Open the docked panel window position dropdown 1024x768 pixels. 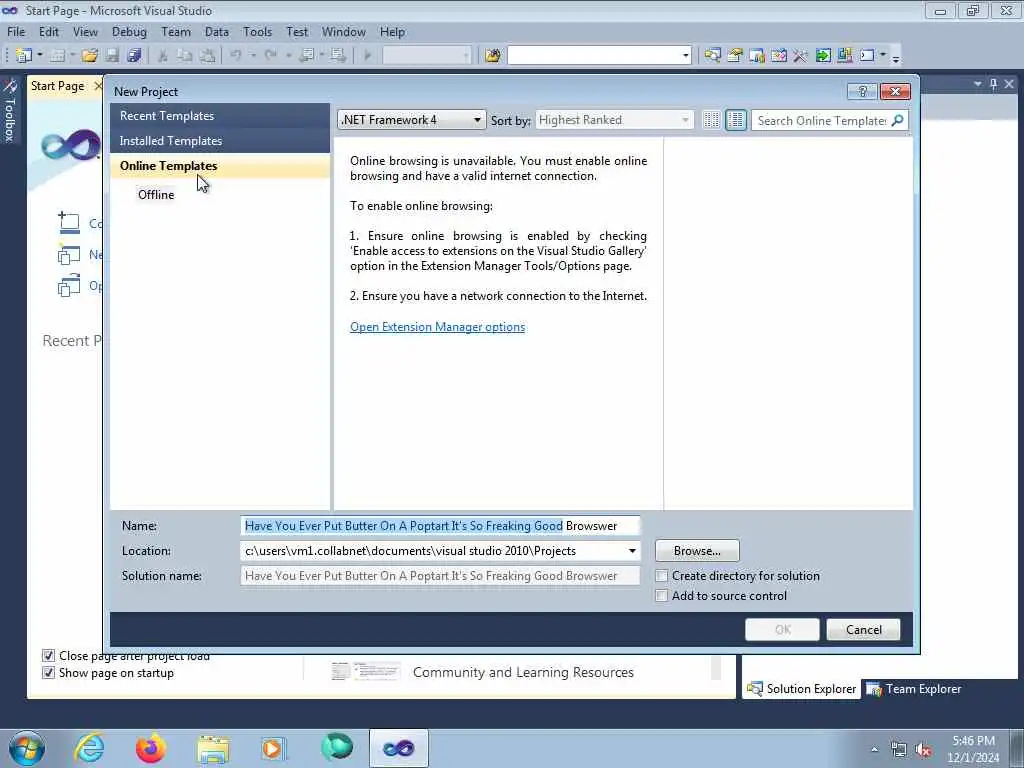(978, 84)
